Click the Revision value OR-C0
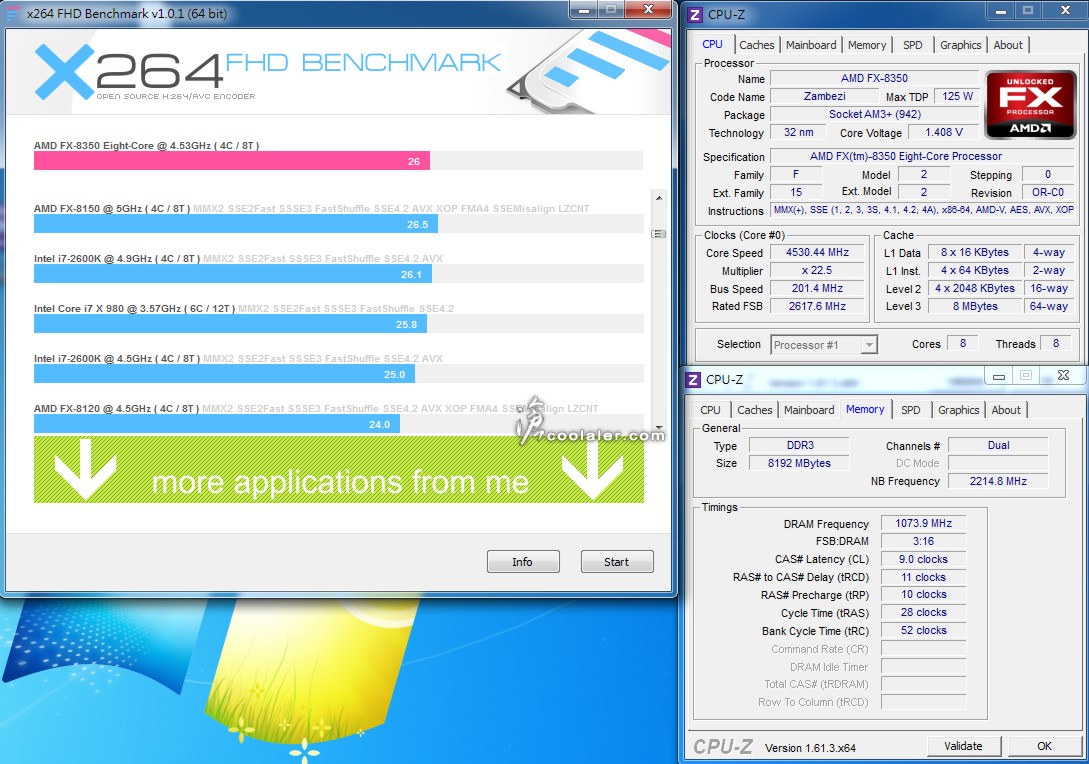 [x=1047, y=192]
